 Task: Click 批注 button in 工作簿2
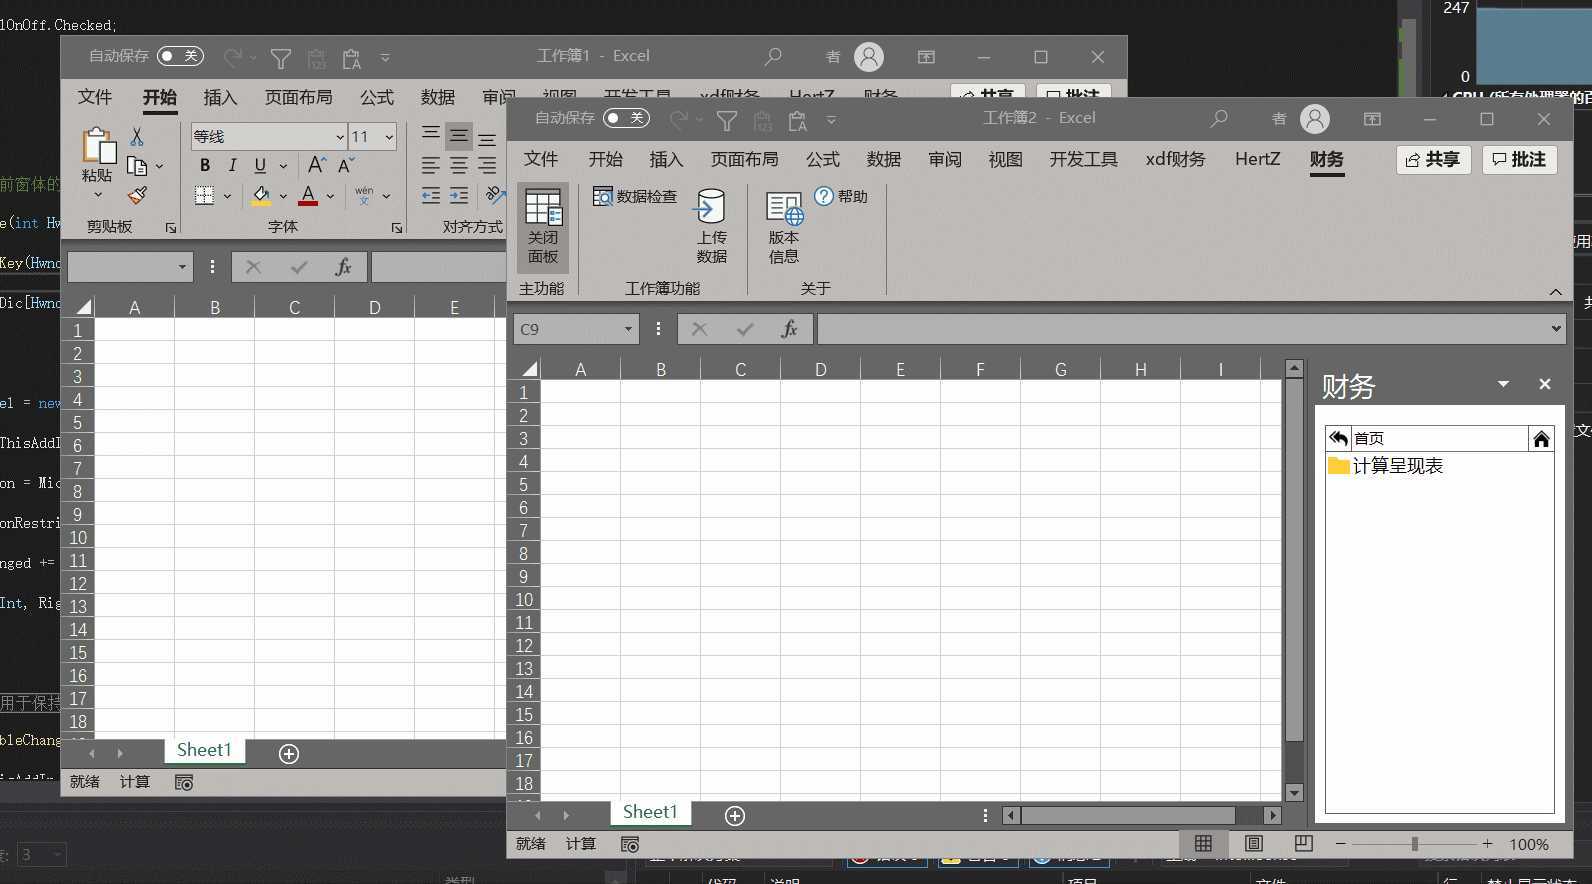[1519, 160]
